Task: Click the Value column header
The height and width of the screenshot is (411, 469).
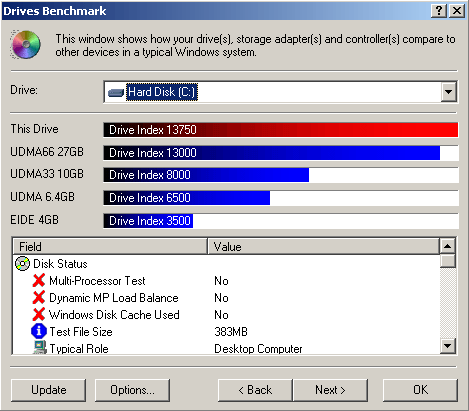Action: (x=323, y=247)
